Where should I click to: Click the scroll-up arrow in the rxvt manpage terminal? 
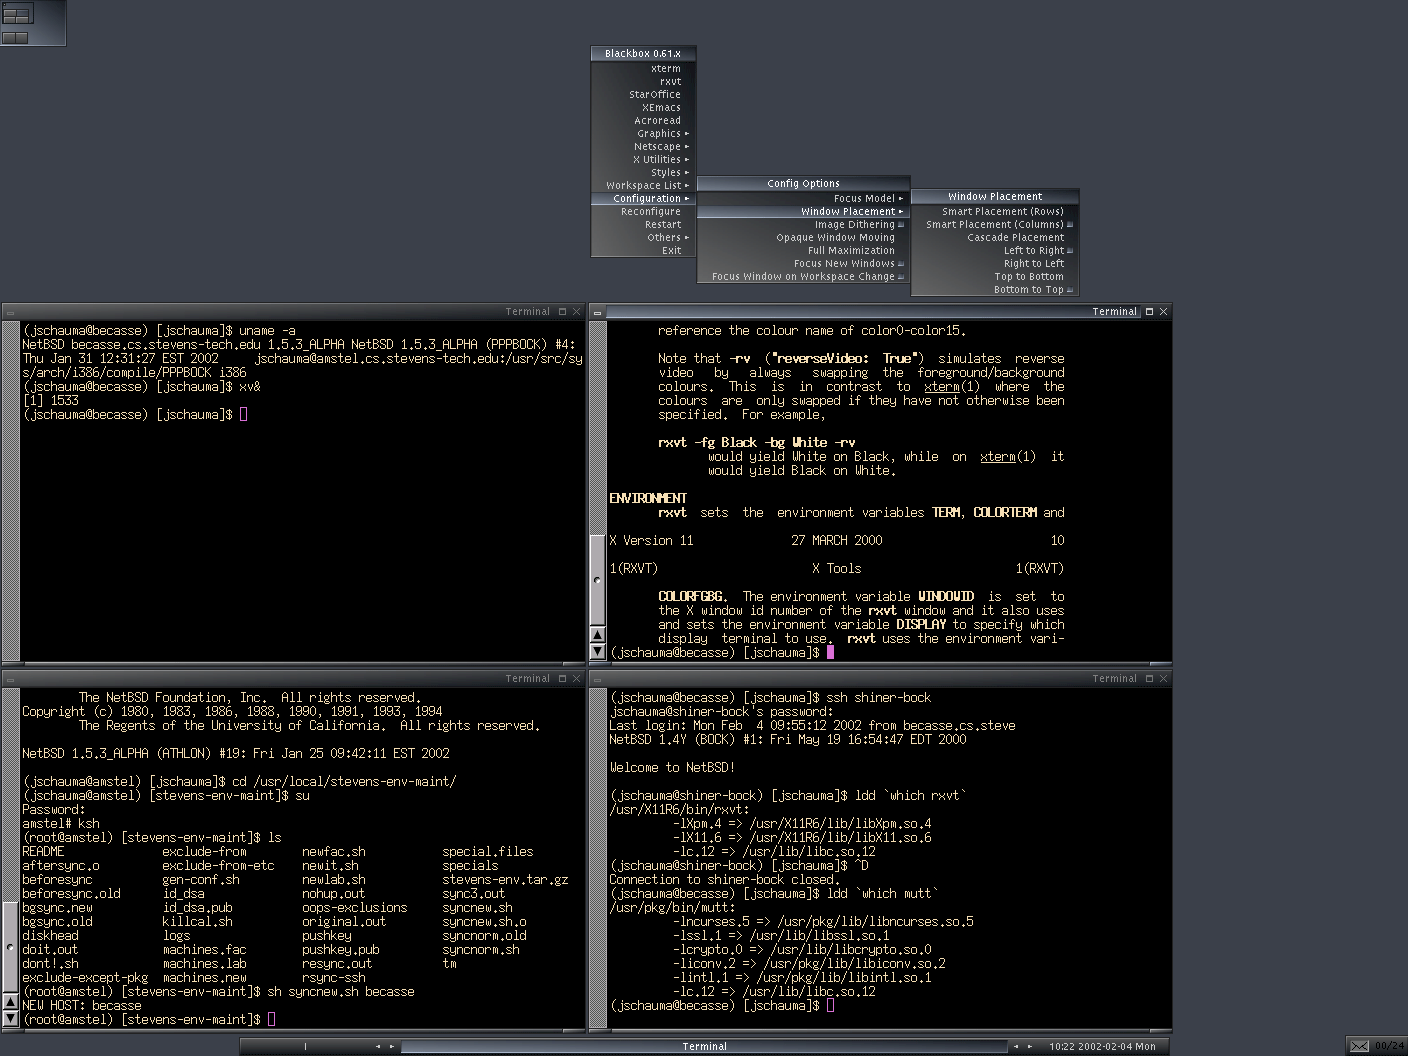598,634
